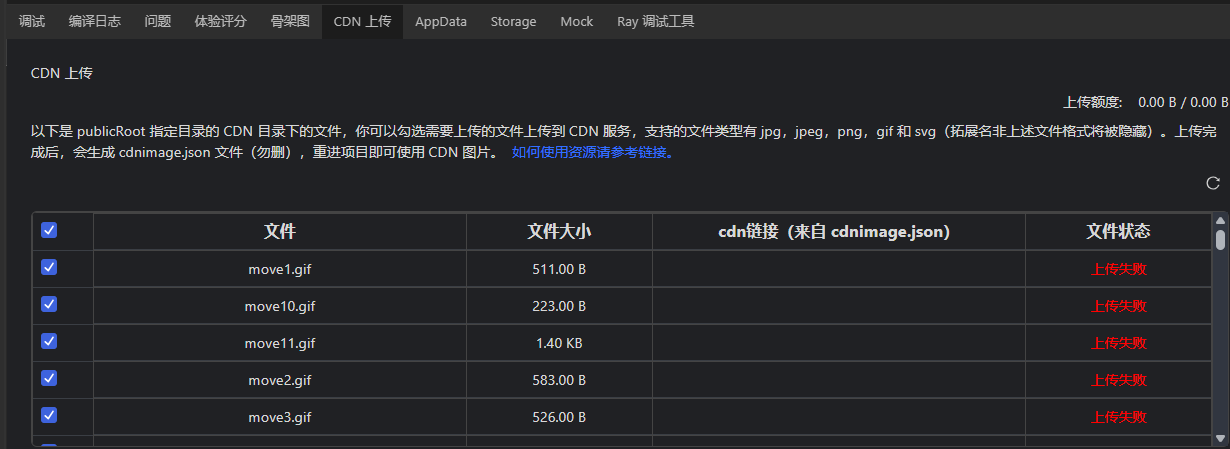The image size is (1230, 449).
Task: Open the 骨架图 tab
Action: pyautogui.click(x=290, y=21)
